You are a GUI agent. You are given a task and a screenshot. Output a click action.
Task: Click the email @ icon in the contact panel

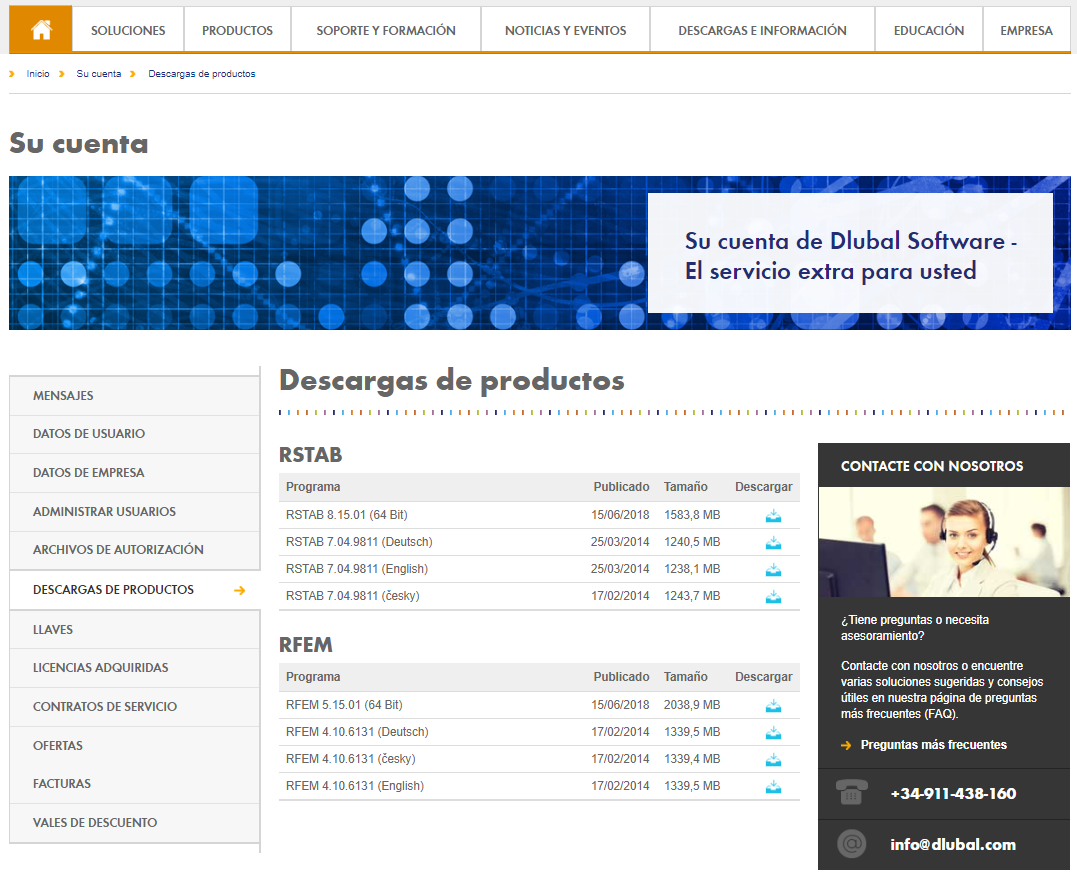tap(851, 844)
